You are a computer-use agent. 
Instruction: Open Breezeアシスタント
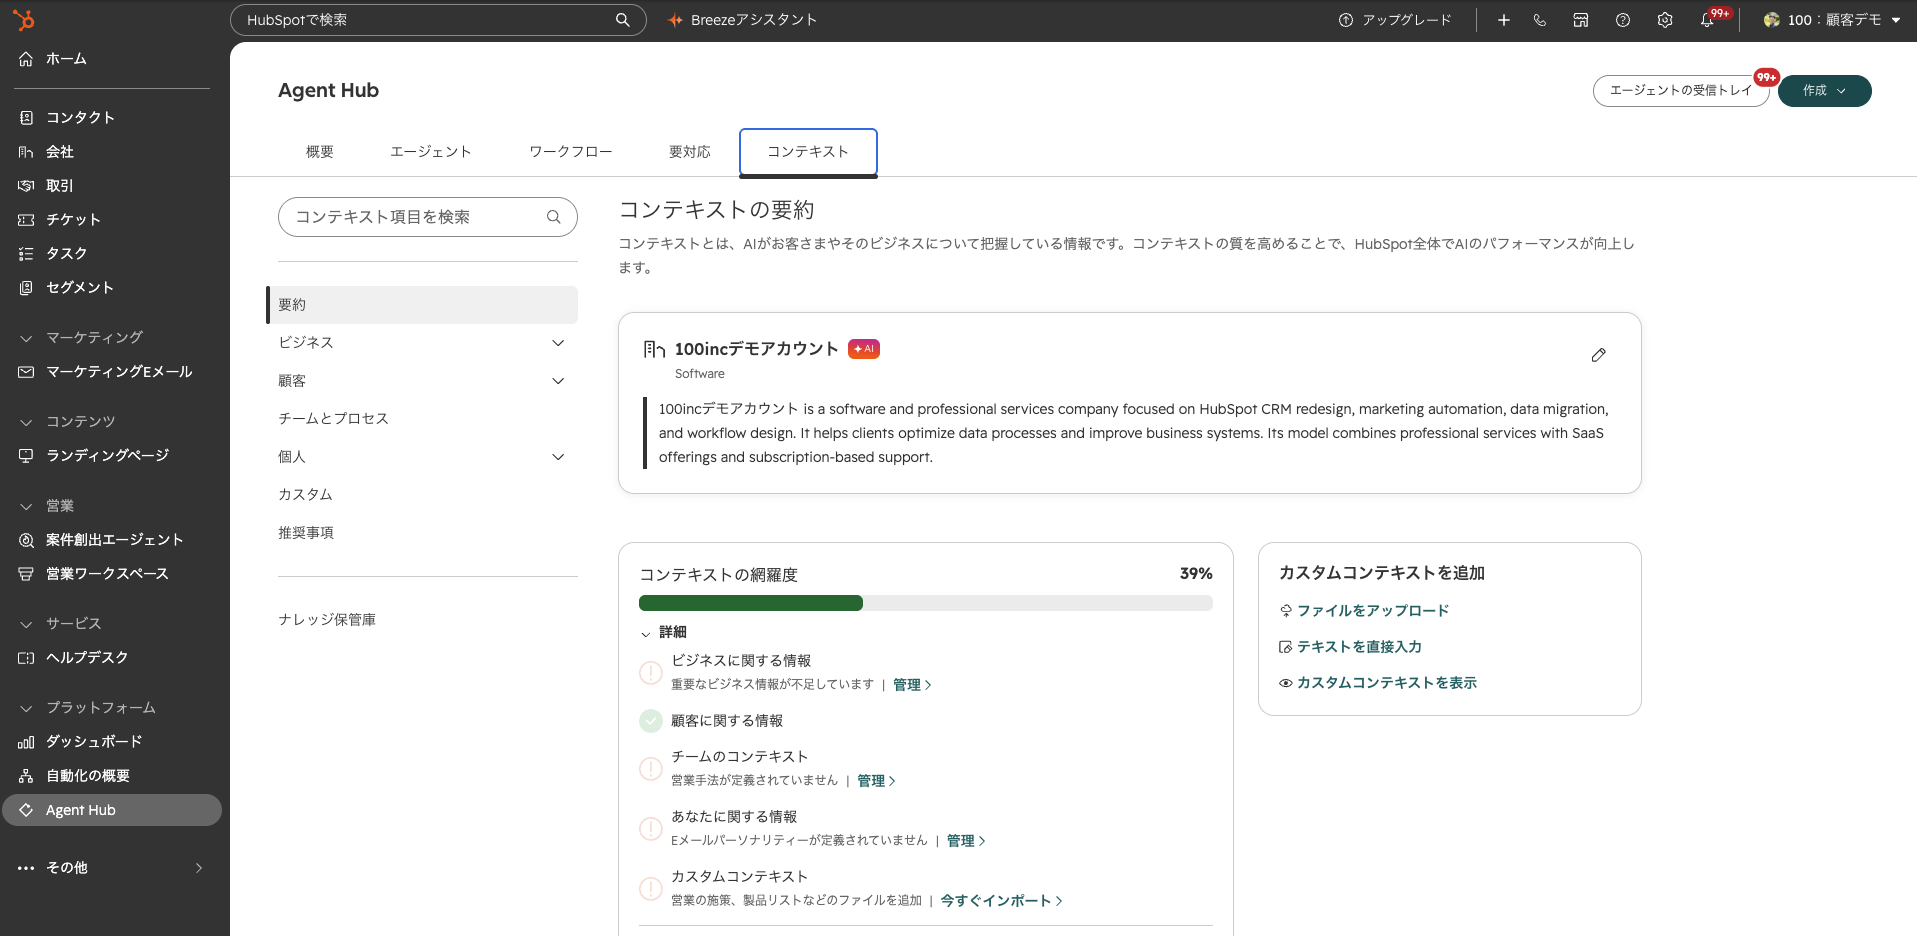743,20
